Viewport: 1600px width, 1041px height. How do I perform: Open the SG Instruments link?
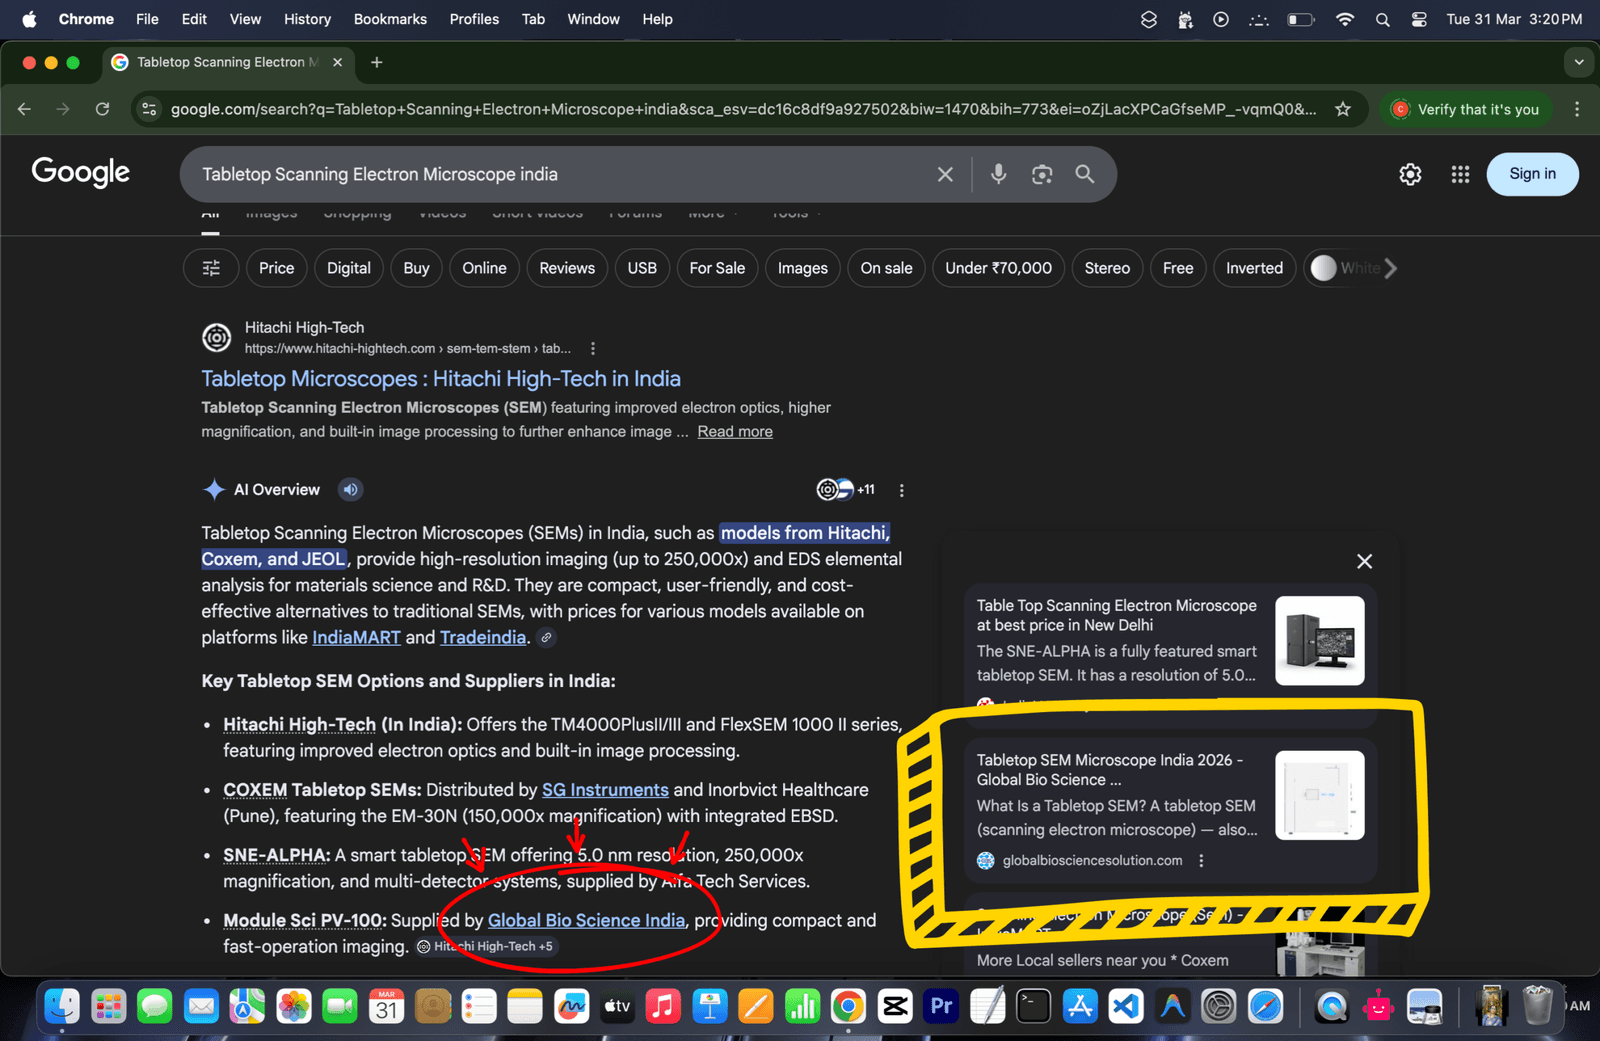point(605,790)
